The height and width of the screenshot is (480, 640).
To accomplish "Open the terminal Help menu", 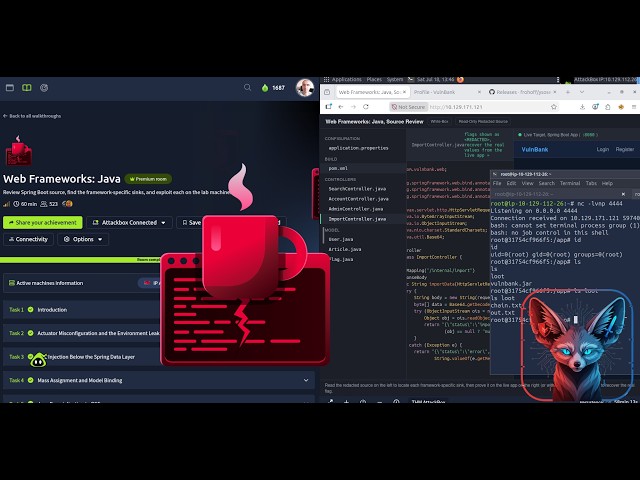I will point(607,183).
